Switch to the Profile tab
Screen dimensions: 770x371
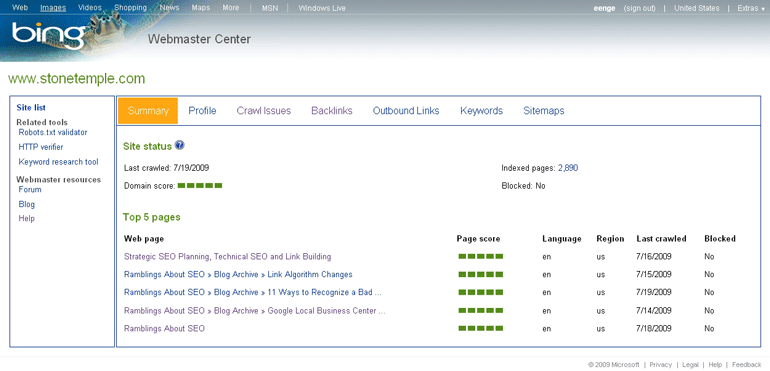[202, 111]
